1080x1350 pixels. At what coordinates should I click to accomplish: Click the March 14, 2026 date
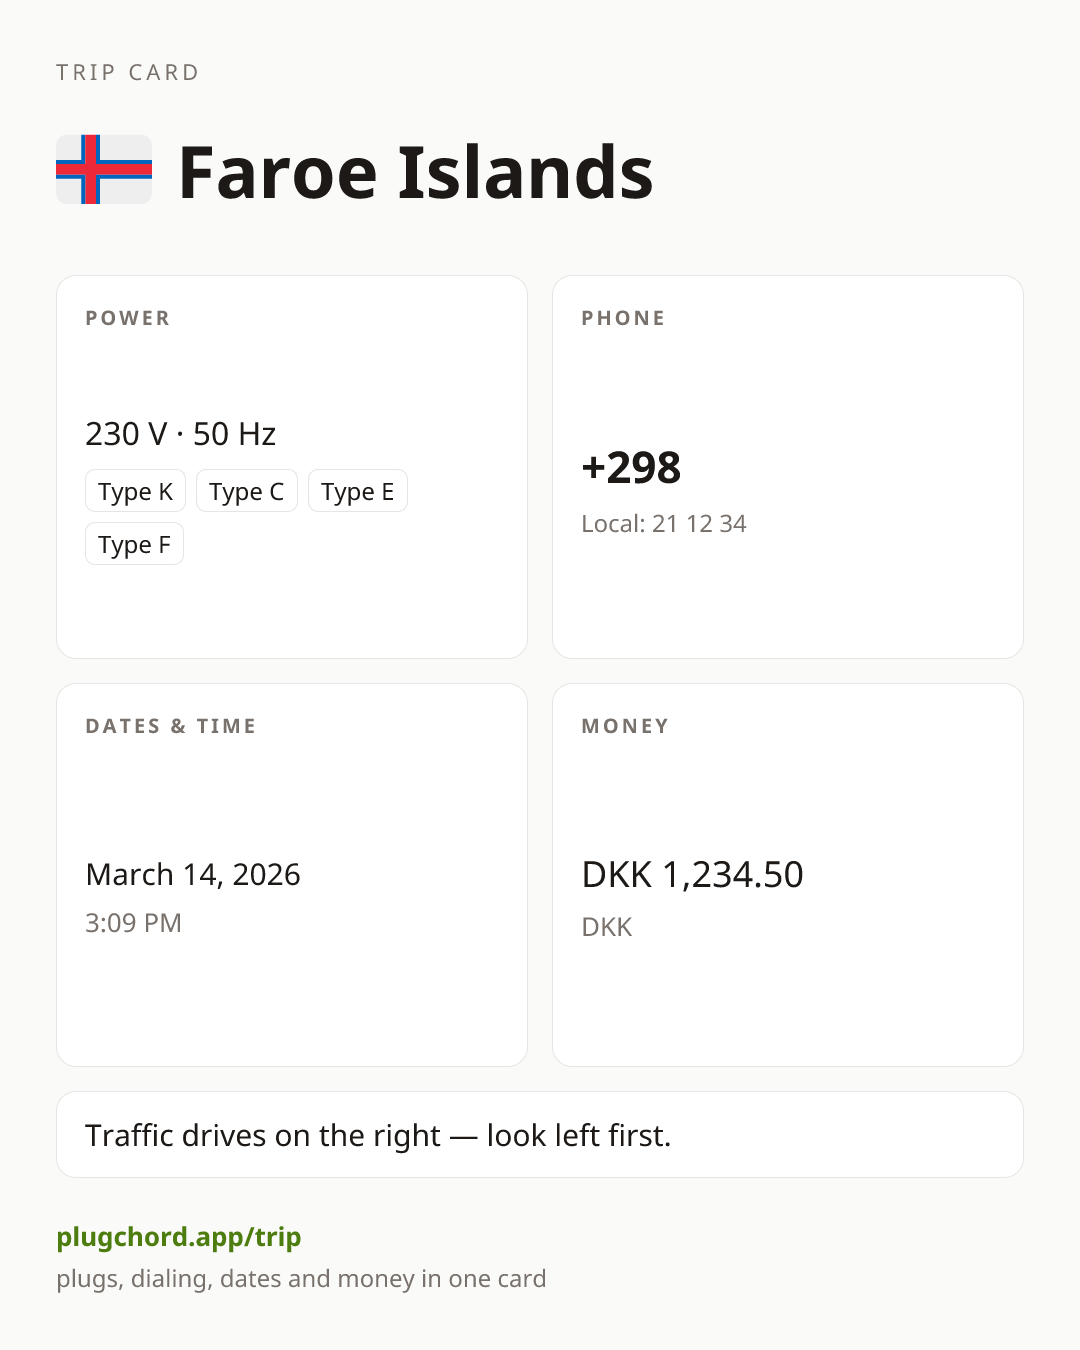(193, 874)
